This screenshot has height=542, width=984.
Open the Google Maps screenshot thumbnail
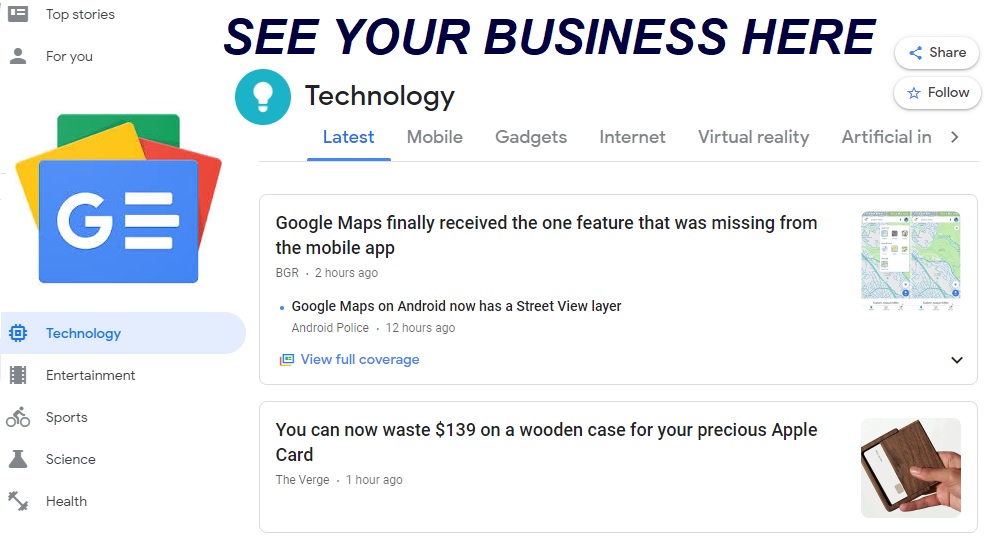pyautogui.click(x=911, y=260)
